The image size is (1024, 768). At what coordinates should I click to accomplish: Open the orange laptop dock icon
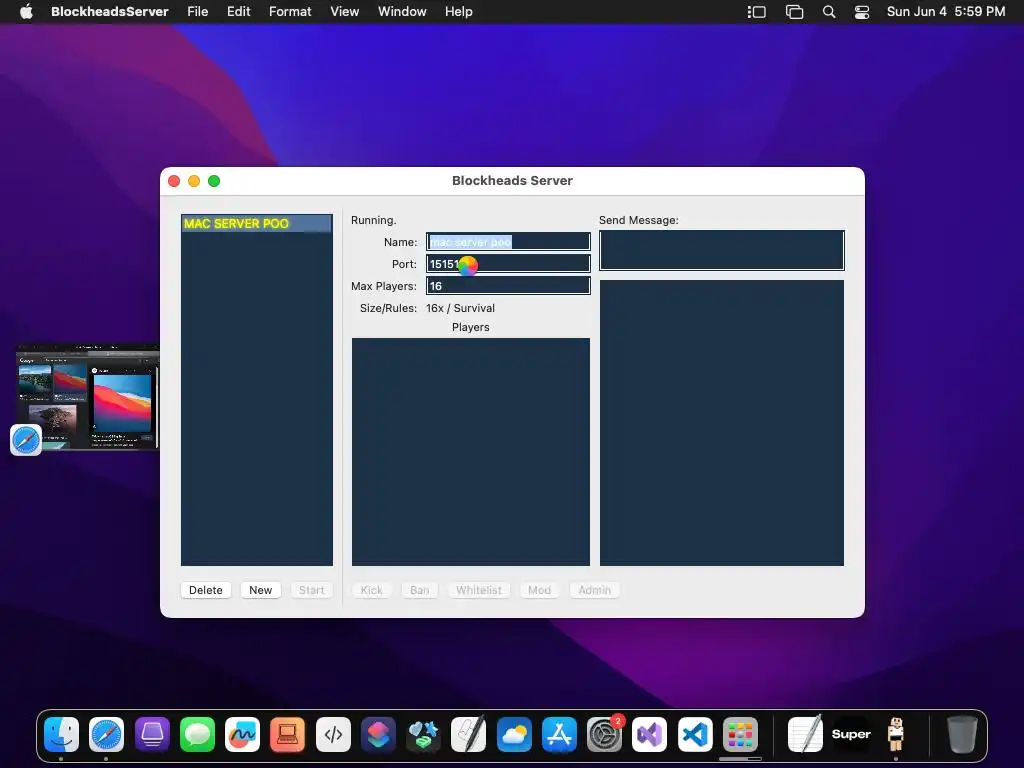pos(287,735)
